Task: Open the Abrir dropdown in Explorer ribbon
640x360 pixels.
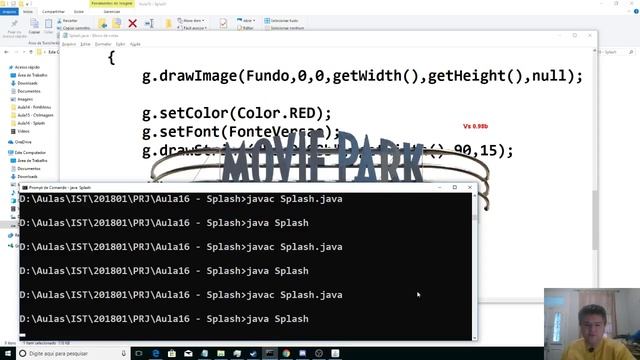Action: (x=246, y=20)
